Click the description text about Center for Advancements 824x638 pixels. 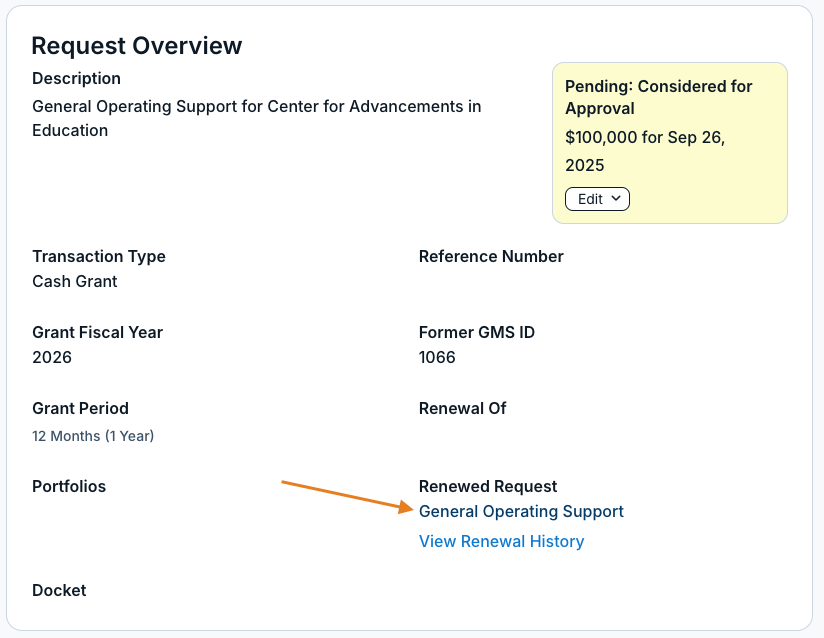coord(256,118)
